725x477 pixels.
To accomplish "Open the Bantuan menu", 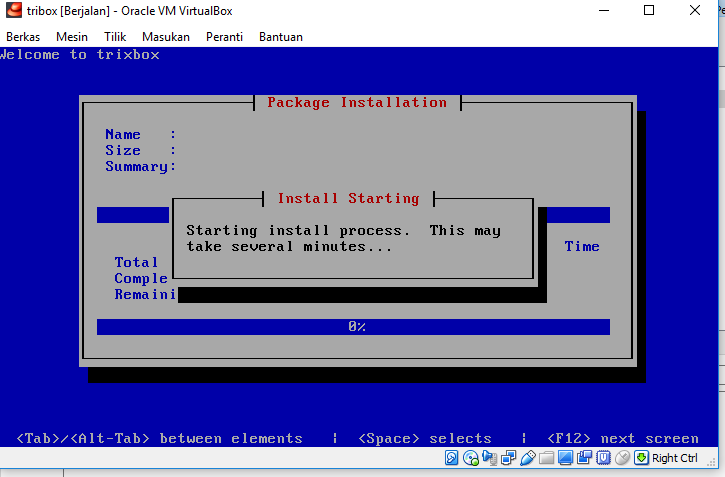I will pos(281,37).
